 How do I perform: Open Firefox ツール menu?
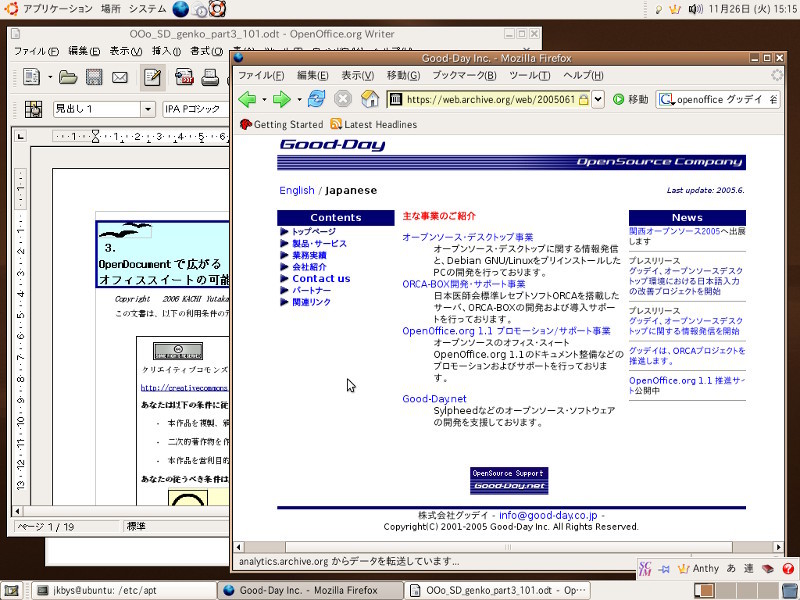[530, 76]
